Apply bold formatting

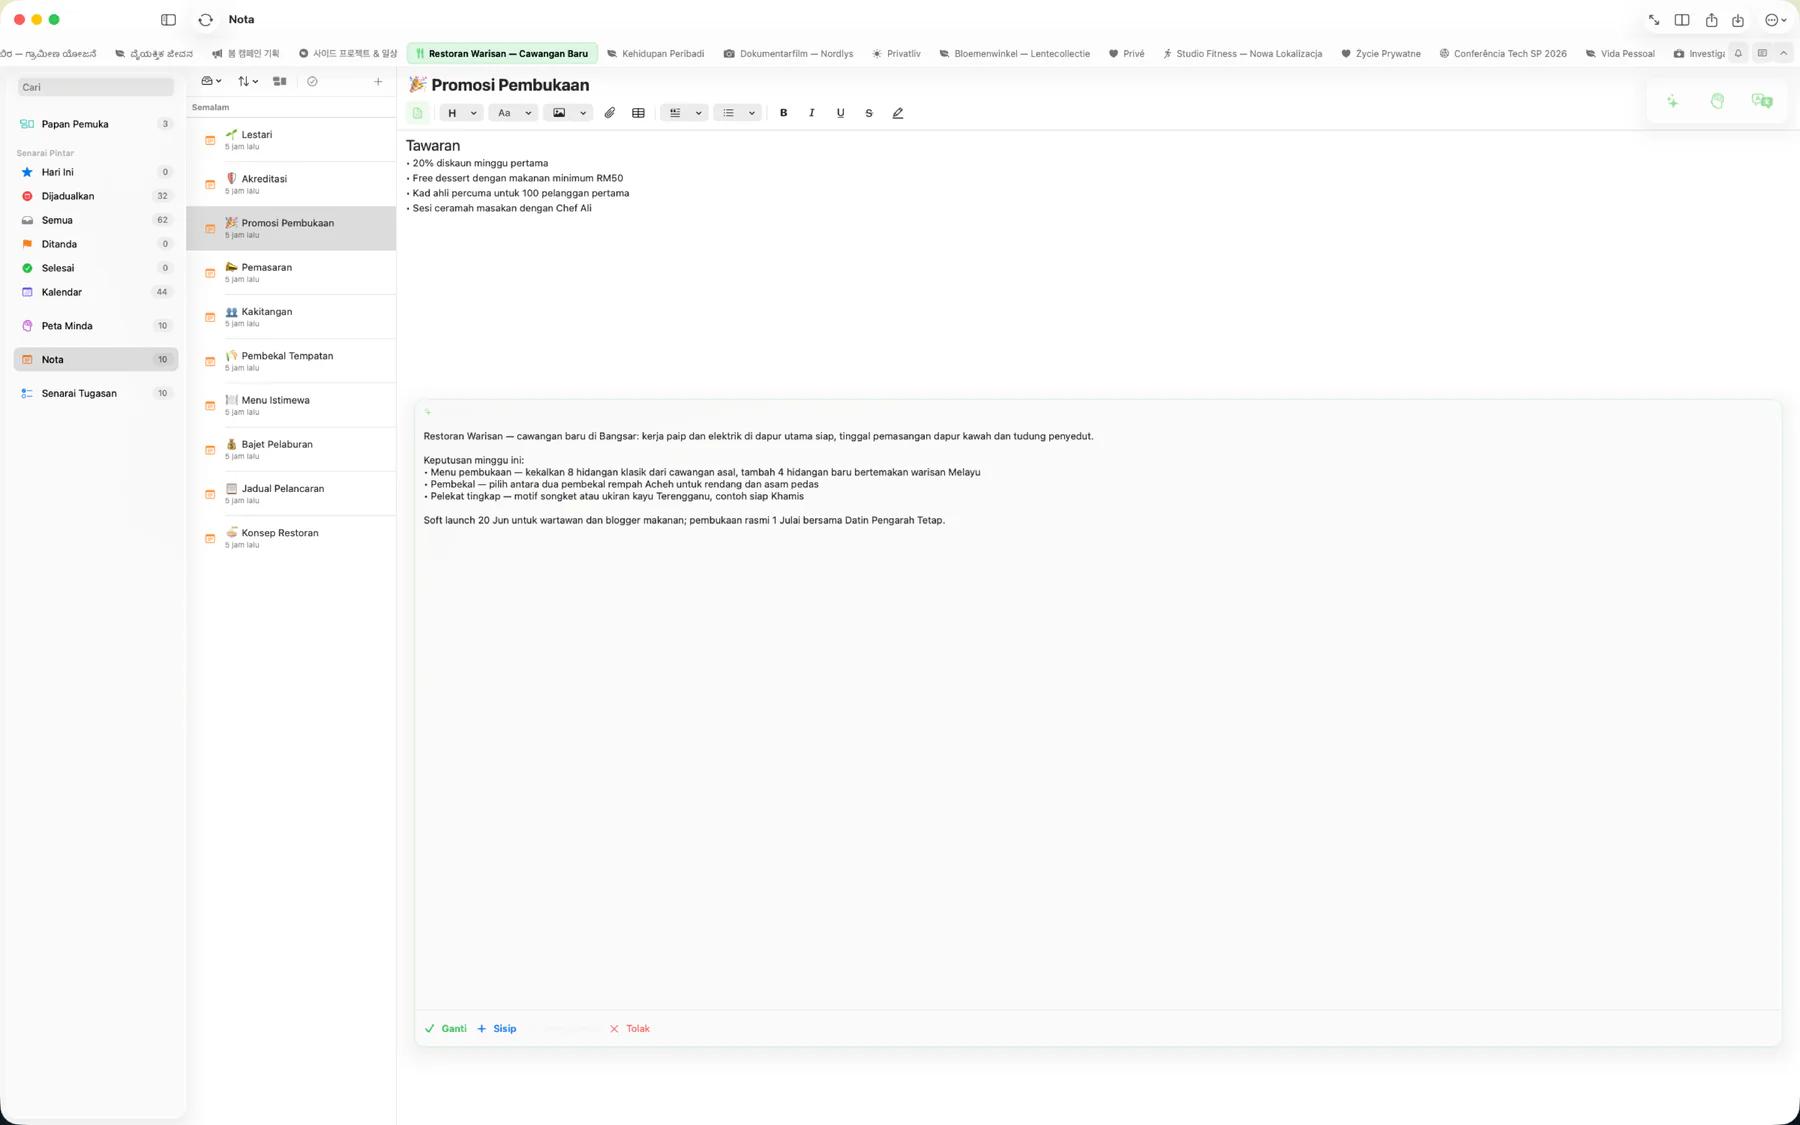click(x=783, y=113)
